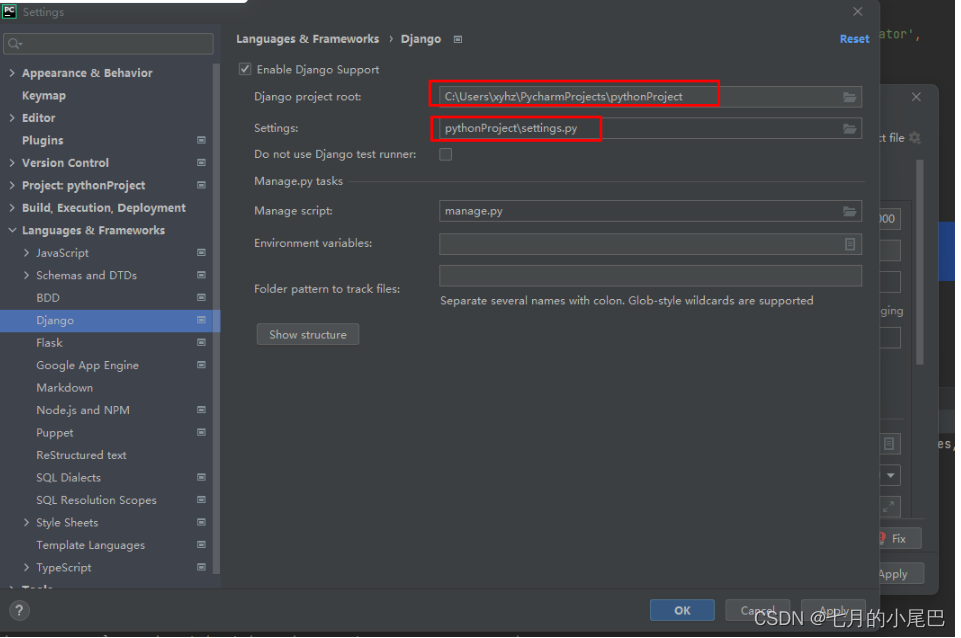Screen dimensions: 961x638
Task: Click the Apply button in the background dialog
Action: [901, 574]
